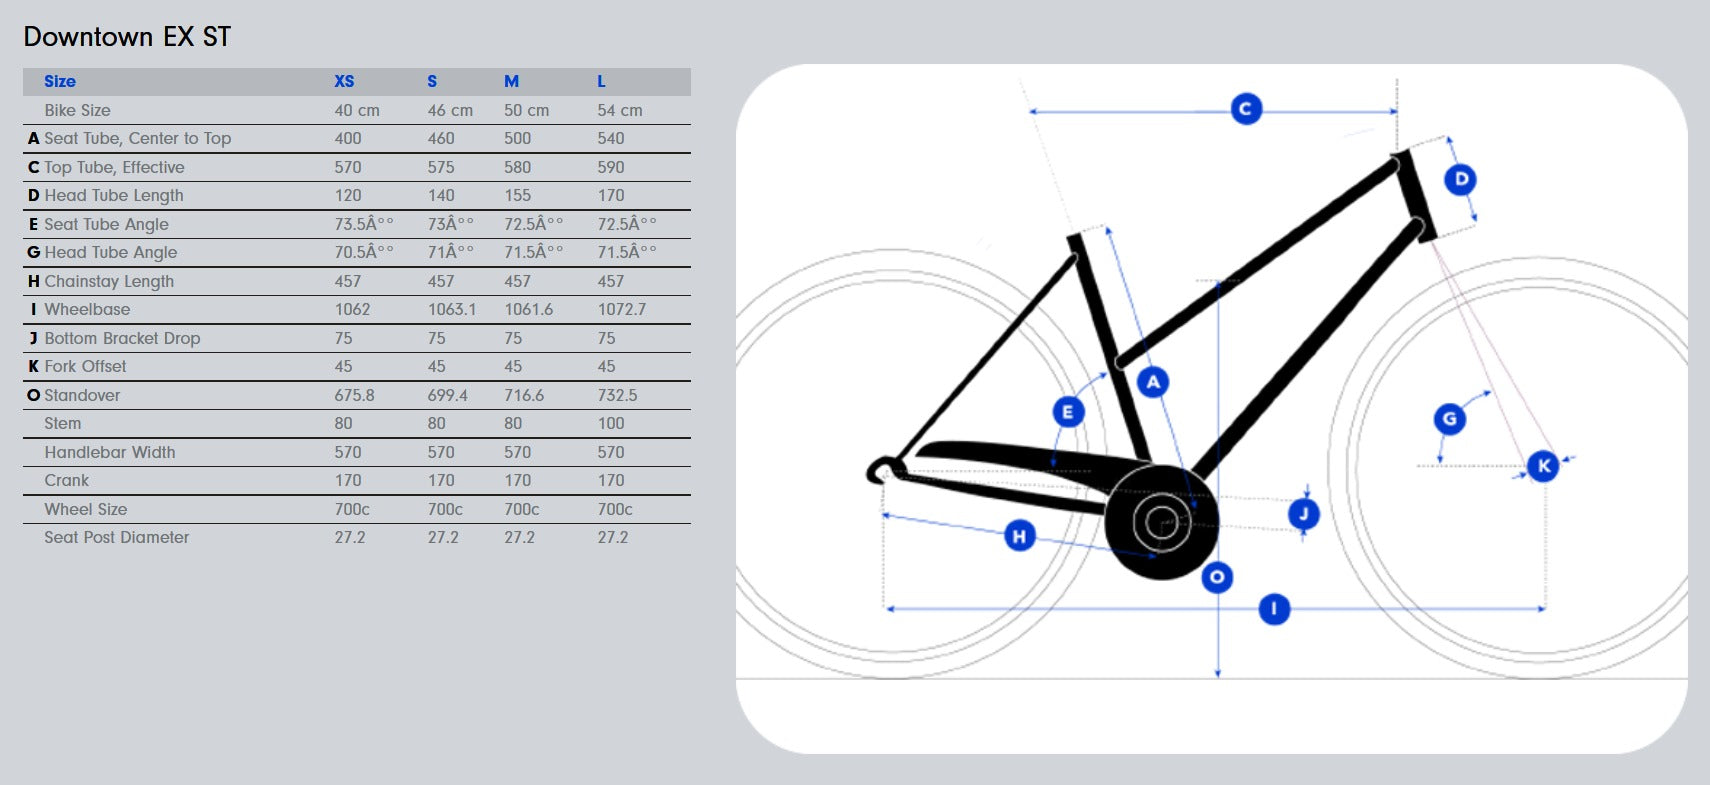1710x785 pixels.
Task: Click the J bottom bracket drop marker
Action: click(1303, 515)
